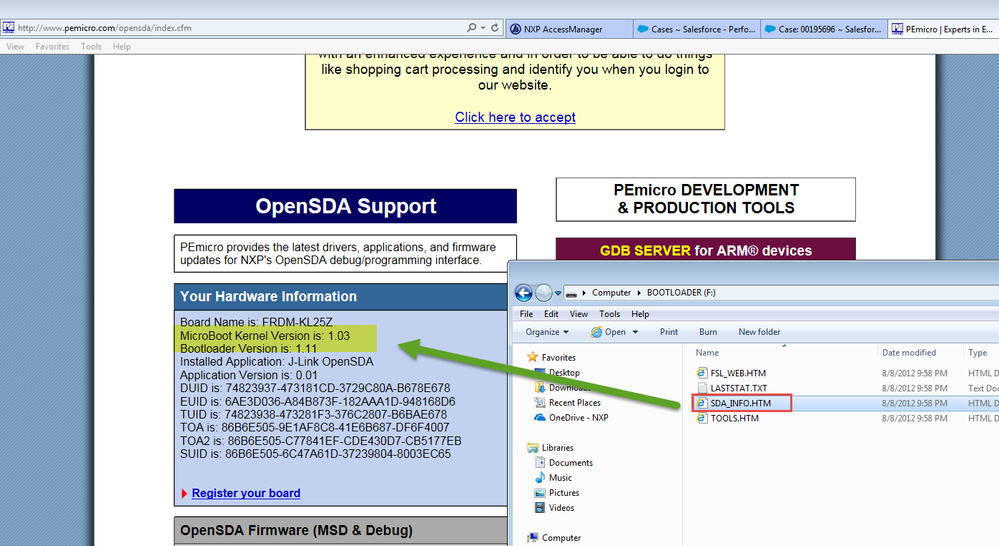Select the LASTSTAT.TXT file
Screen dimensions: 999x546
(738, 388)
